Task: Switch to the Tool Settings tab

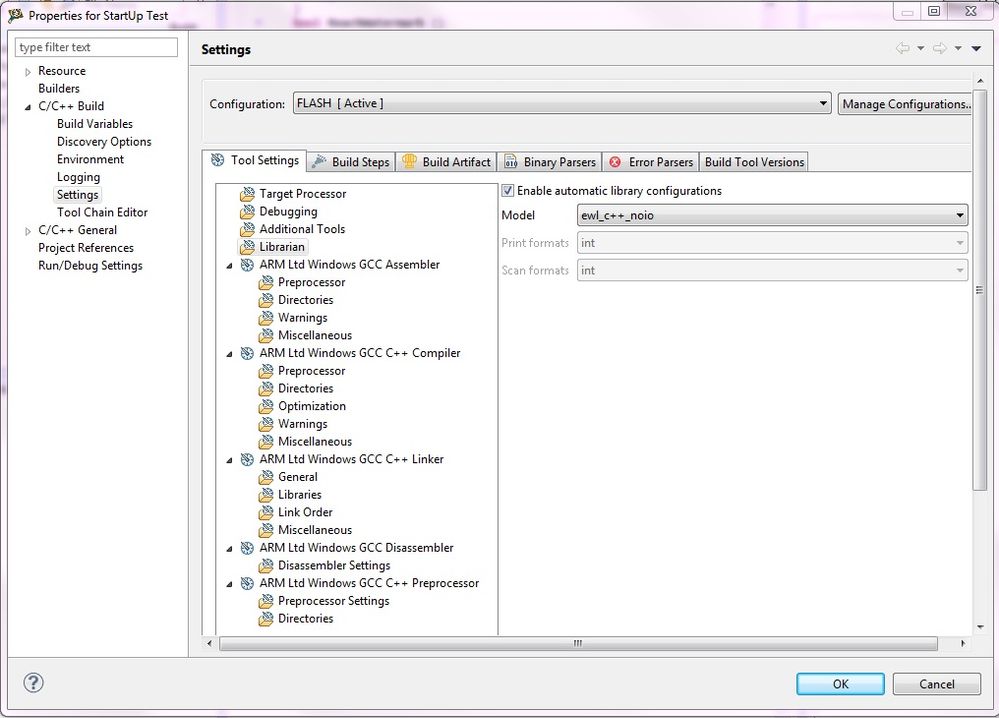Action: [255, 161]
